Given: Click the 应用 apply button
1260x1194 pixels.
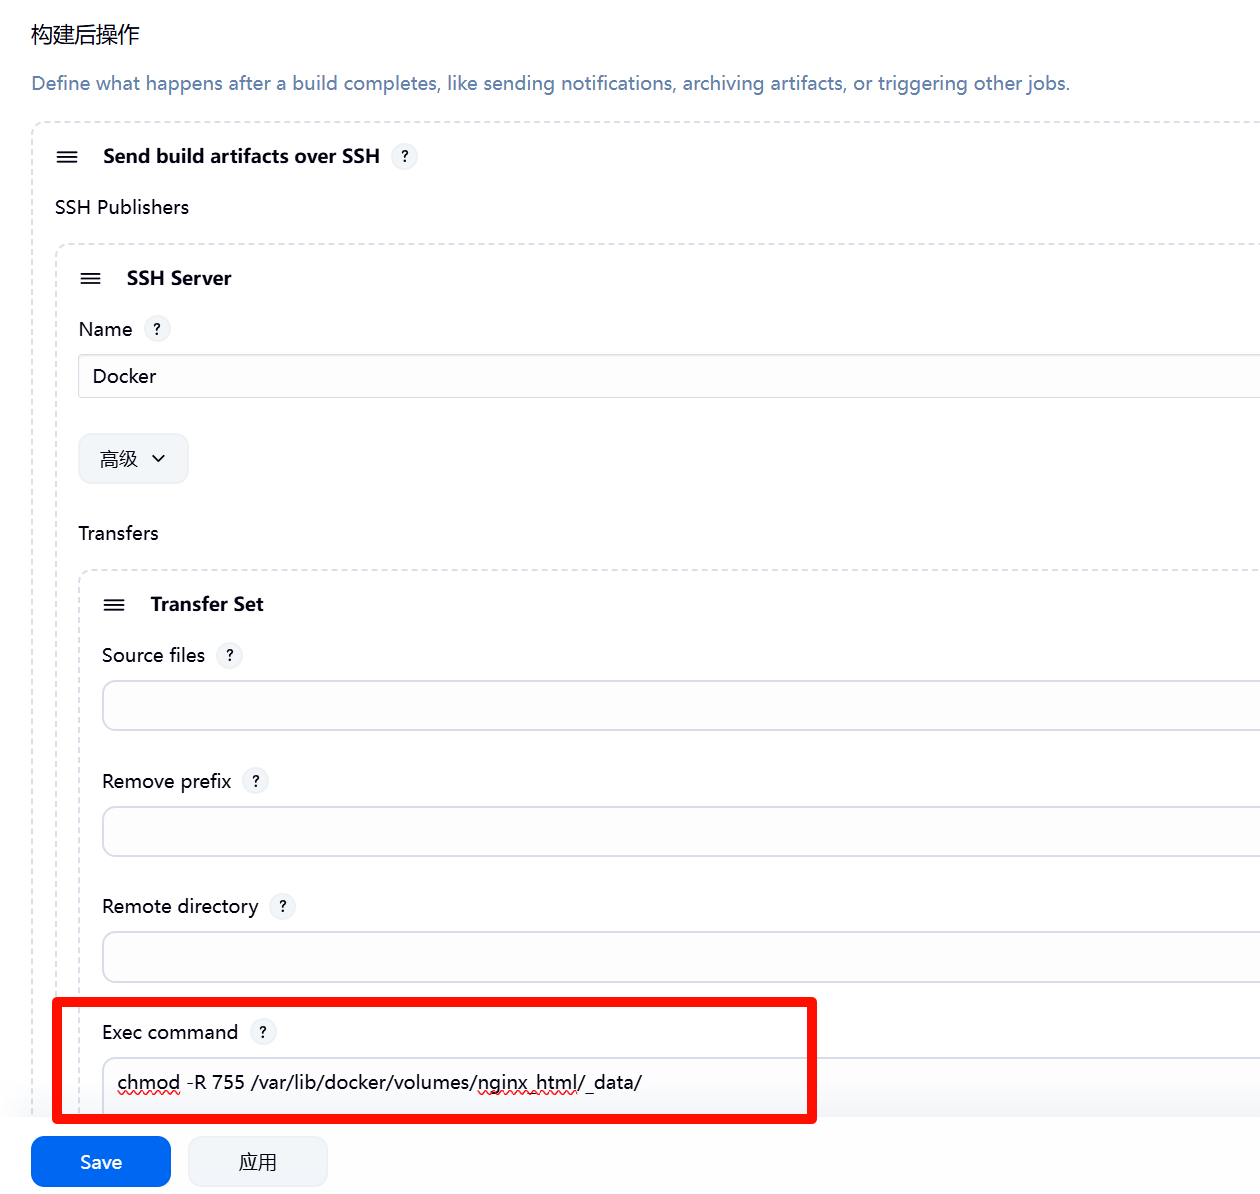Looking at the screenshot, I should pyautogui.click(x=258, y=1162).
